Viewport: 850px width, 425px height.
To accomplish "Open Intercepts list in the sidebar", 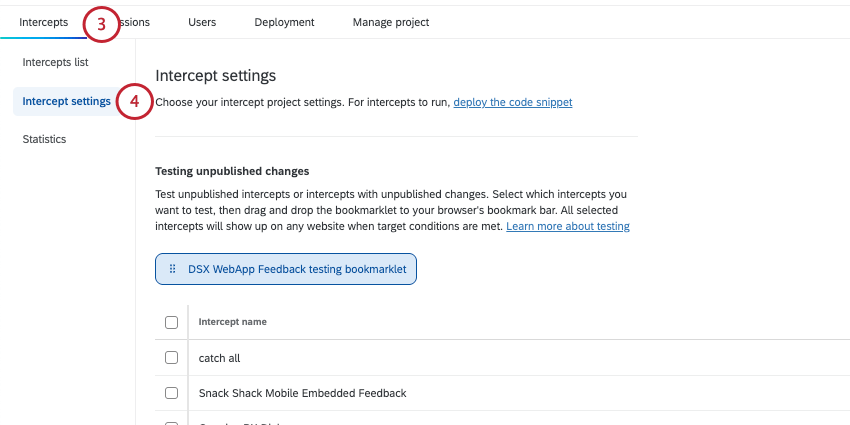I will coord(56,62).
